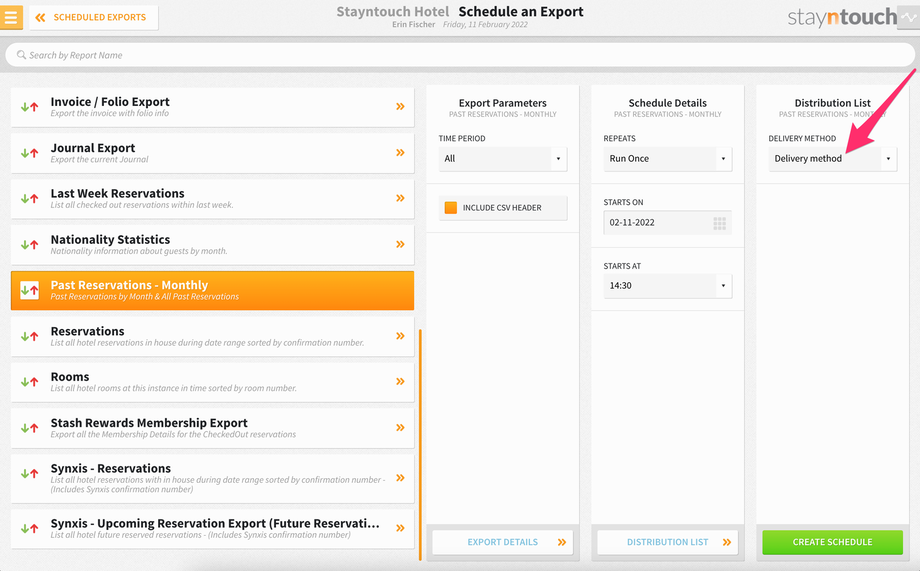Click the Distribution List button
Screen dimensions: 920x571
click(x=668, y=542)
